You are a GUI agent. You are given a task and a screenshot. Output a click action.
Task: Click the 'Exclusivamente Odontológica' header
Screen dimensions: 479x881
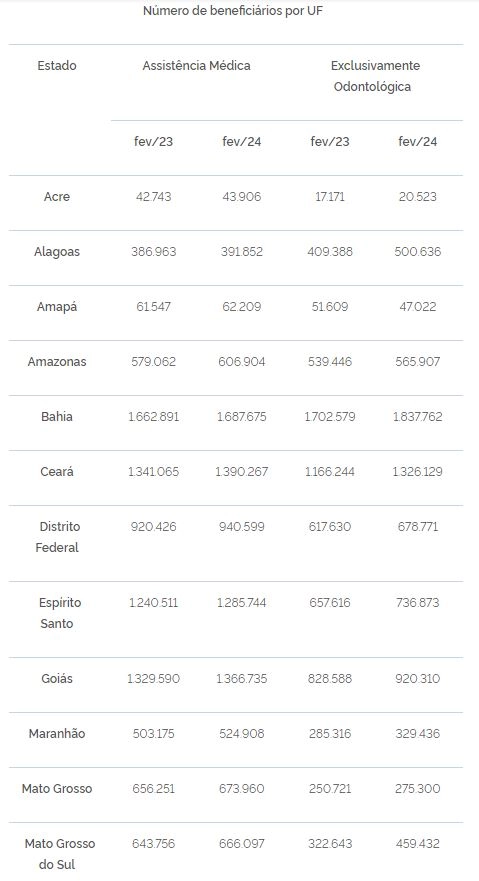tap(374, 76)
